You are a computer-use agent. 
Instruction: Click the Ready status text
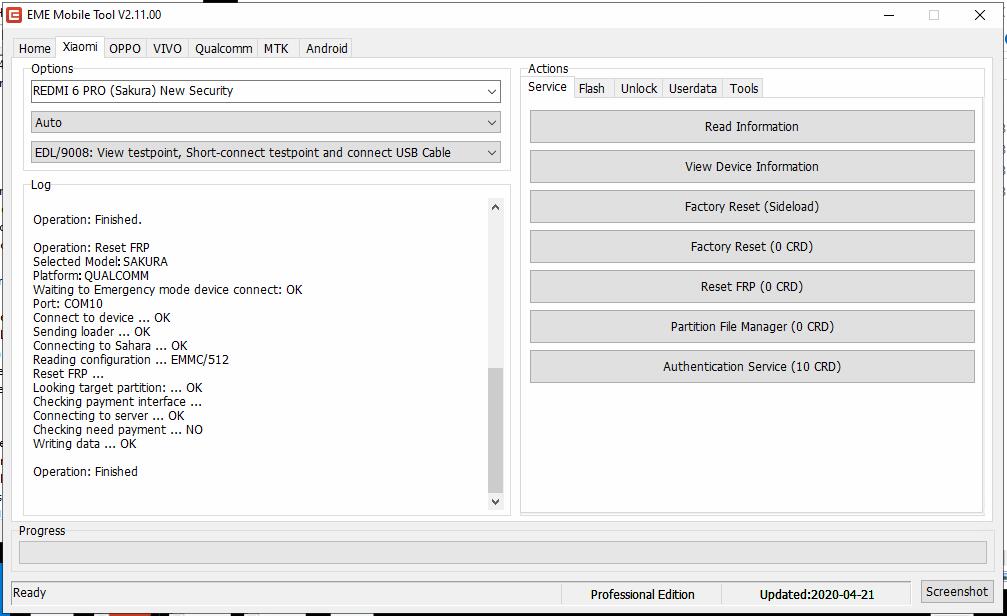pos(30,592)
